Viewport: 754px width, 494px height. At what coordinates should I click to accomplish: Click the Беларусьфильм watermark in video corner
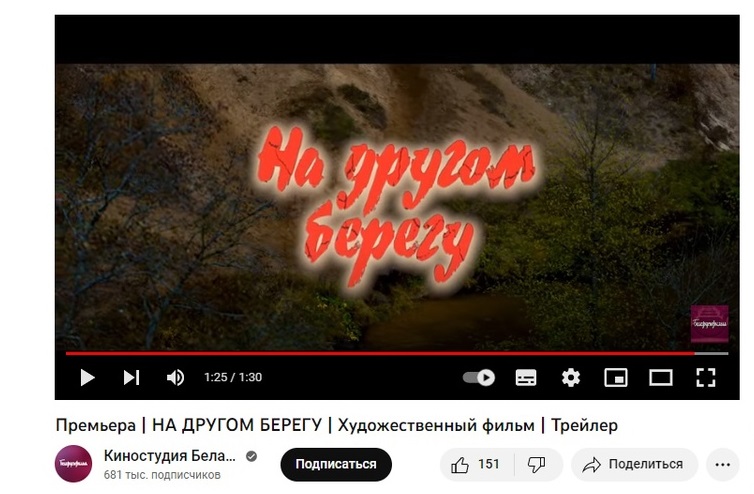(709, 324)
